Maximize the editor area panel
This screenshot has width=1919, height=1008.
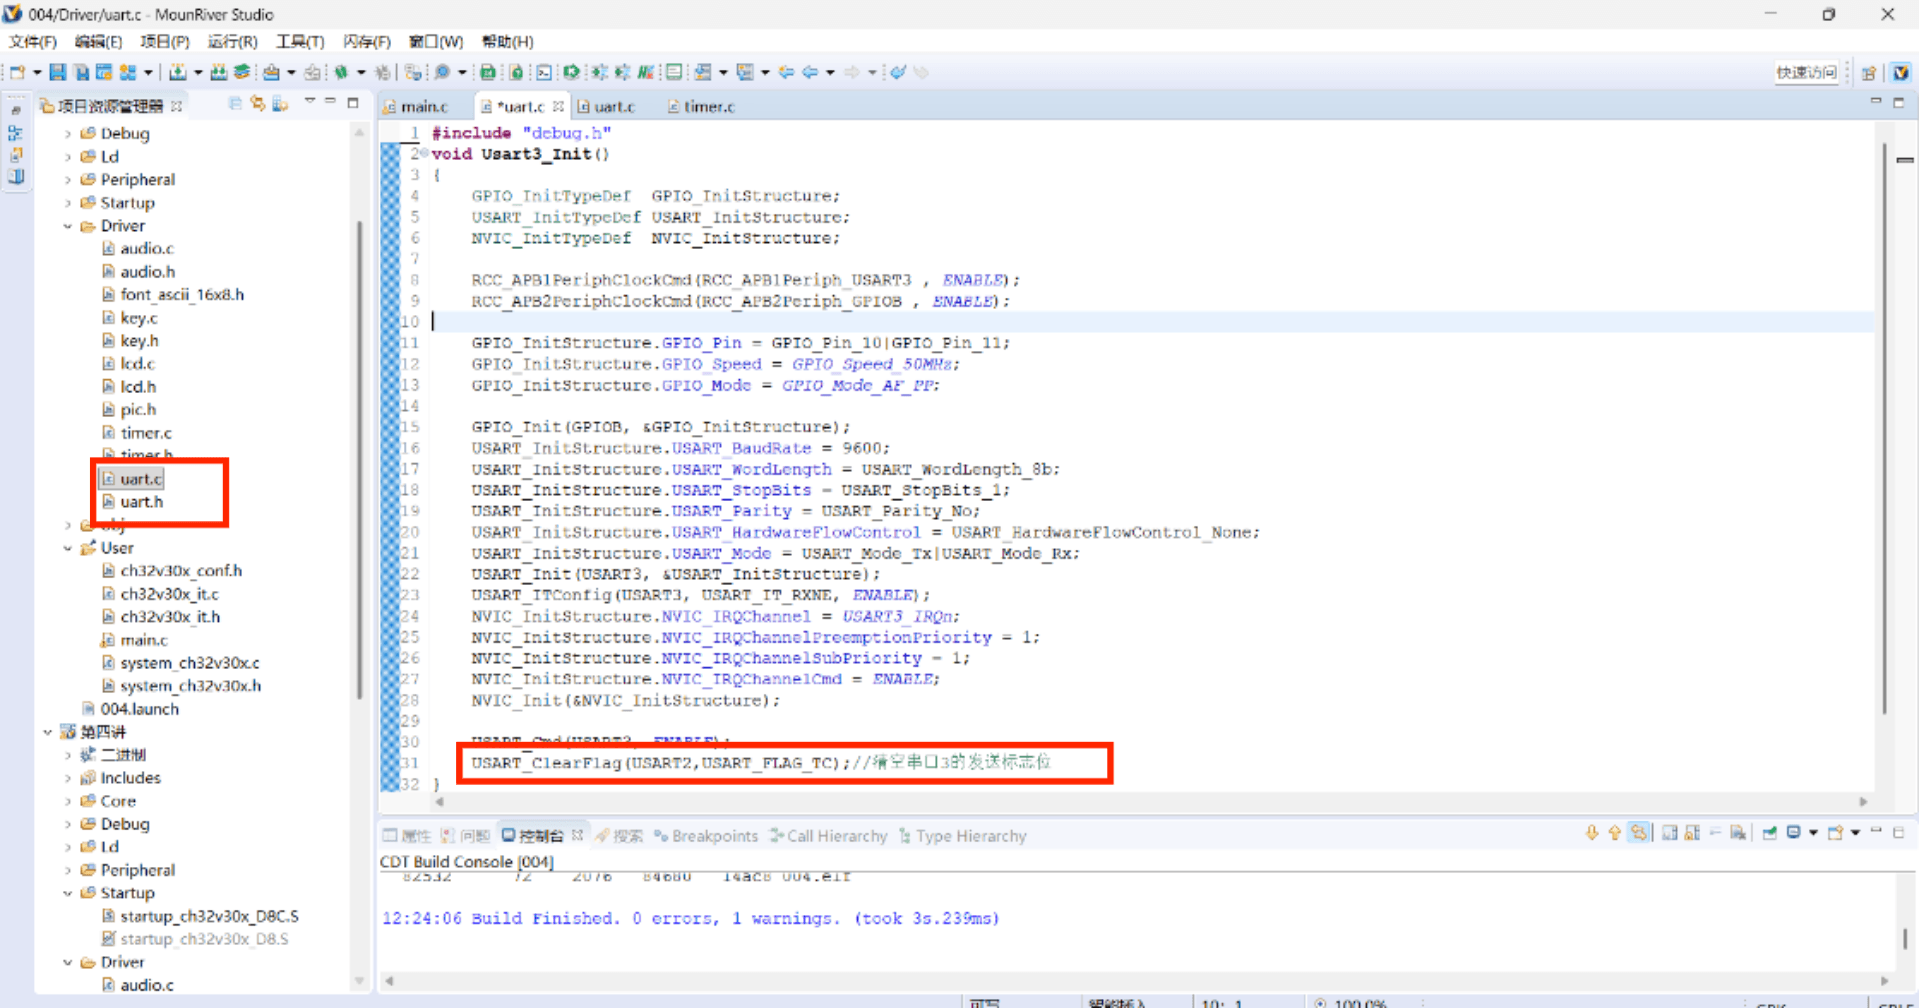[1898, 103]
